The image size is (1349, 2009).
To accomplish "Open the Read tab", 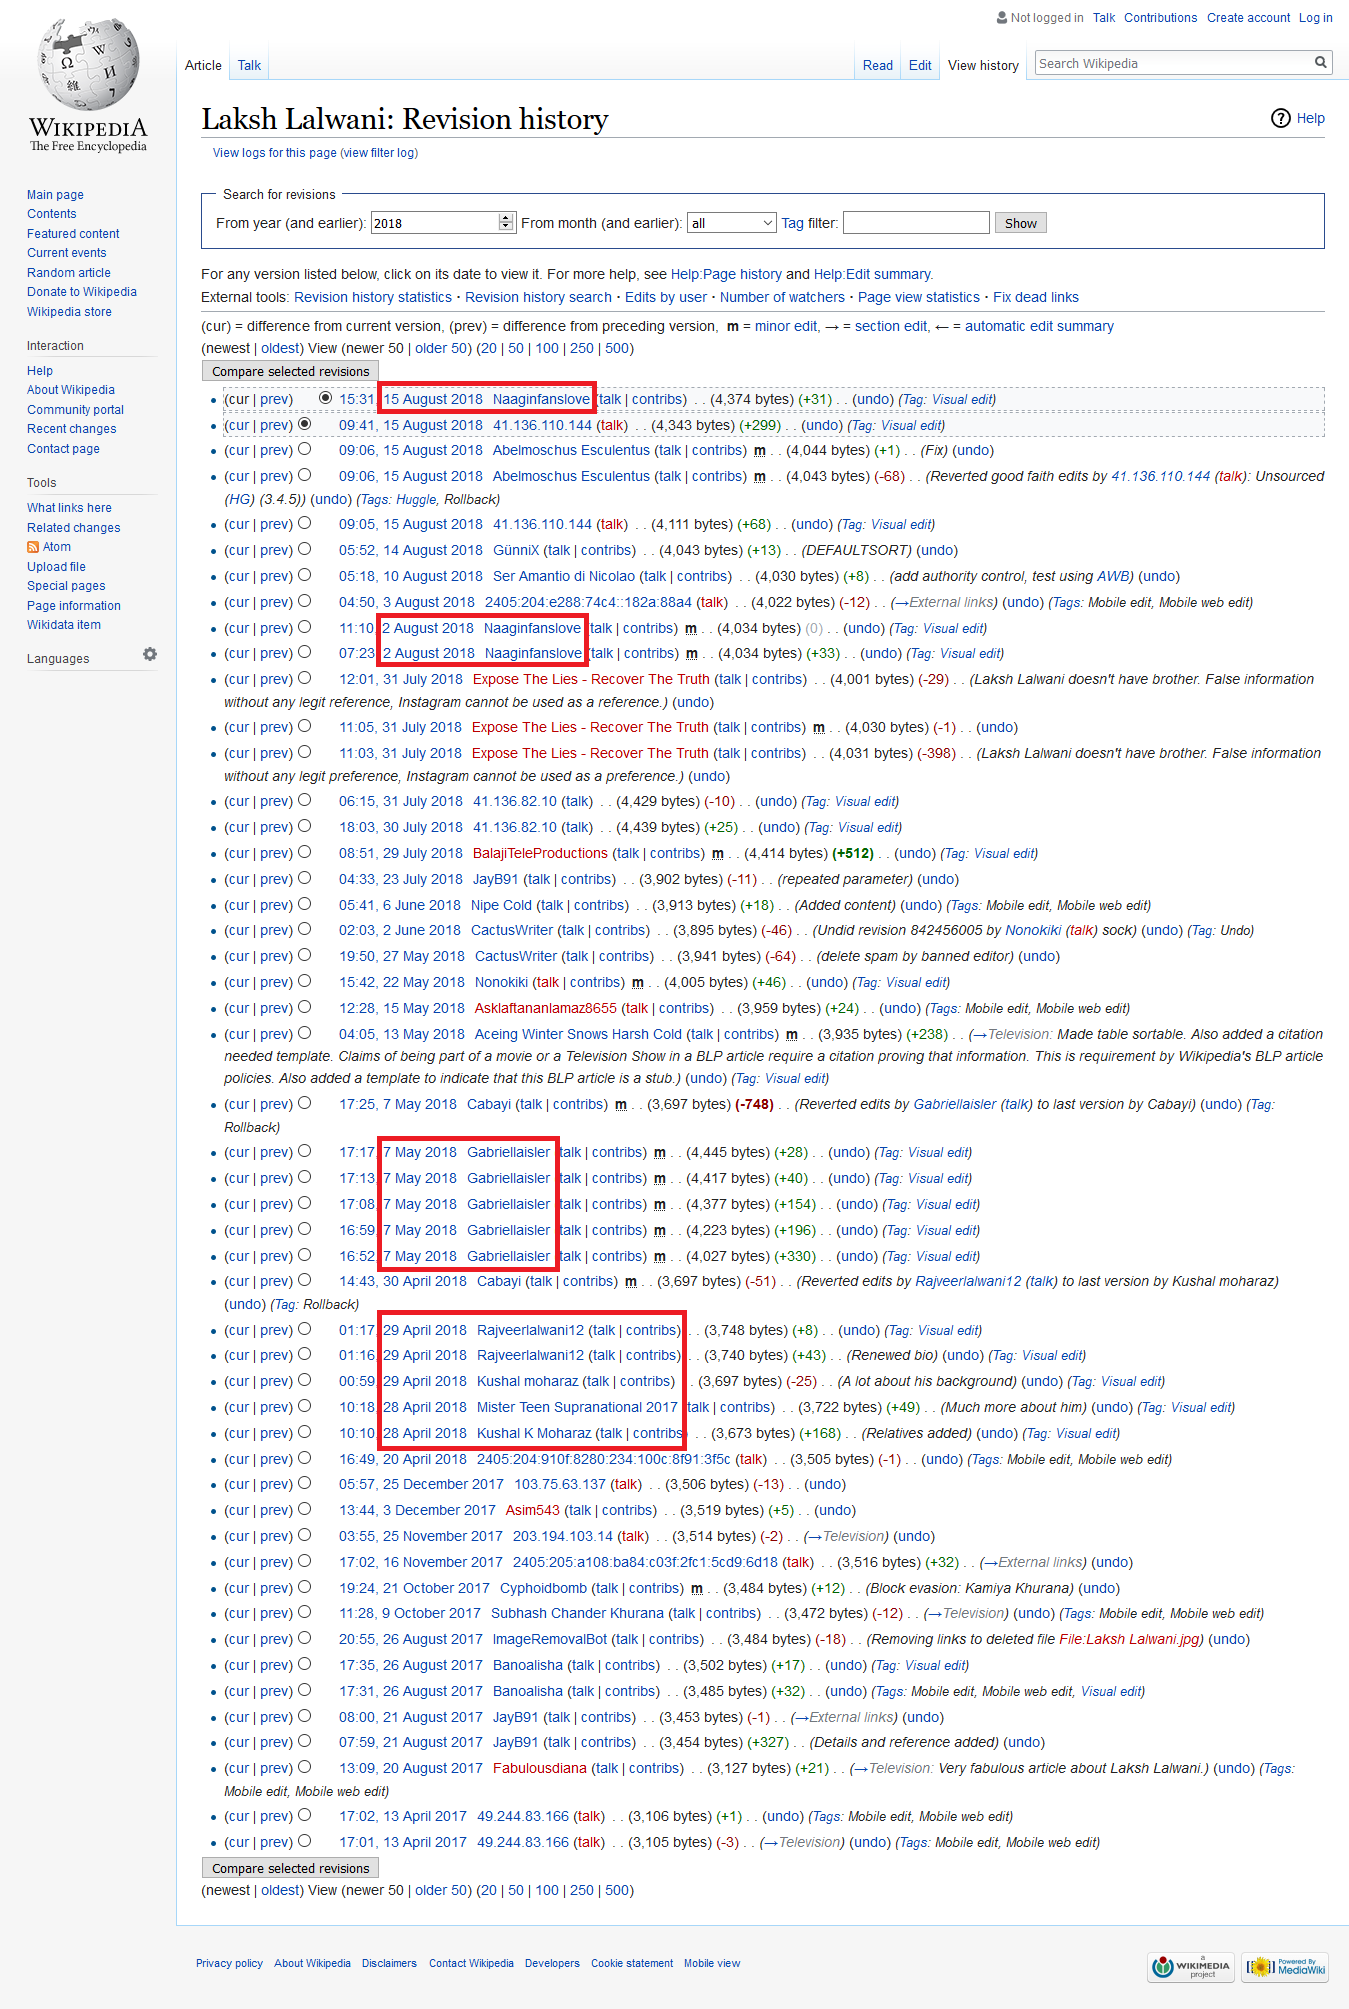I will [878, 65].
